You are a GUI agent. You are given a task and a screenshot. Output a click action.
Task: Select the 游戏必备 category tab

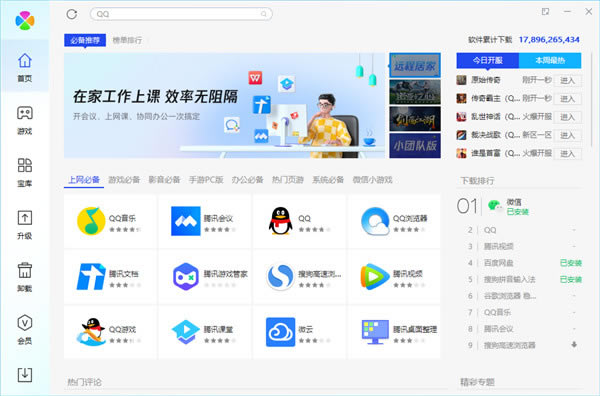point(124,180)
